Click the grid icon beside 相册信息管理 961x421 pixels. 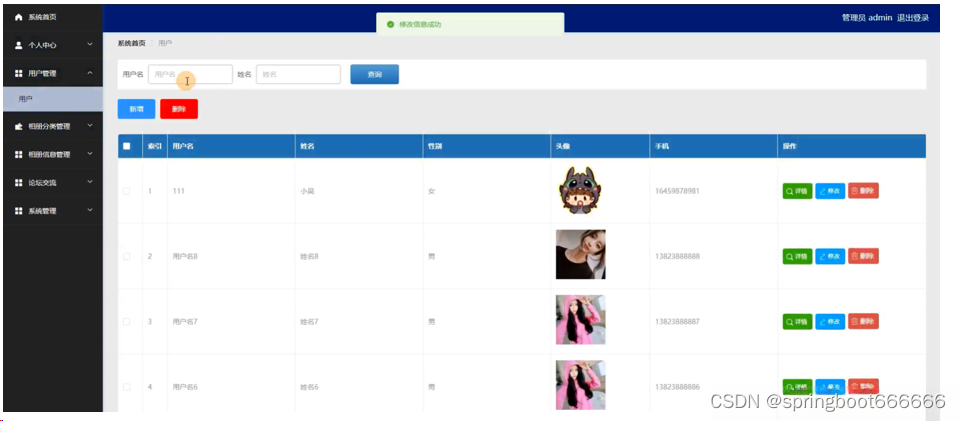(x=18, y=154)
